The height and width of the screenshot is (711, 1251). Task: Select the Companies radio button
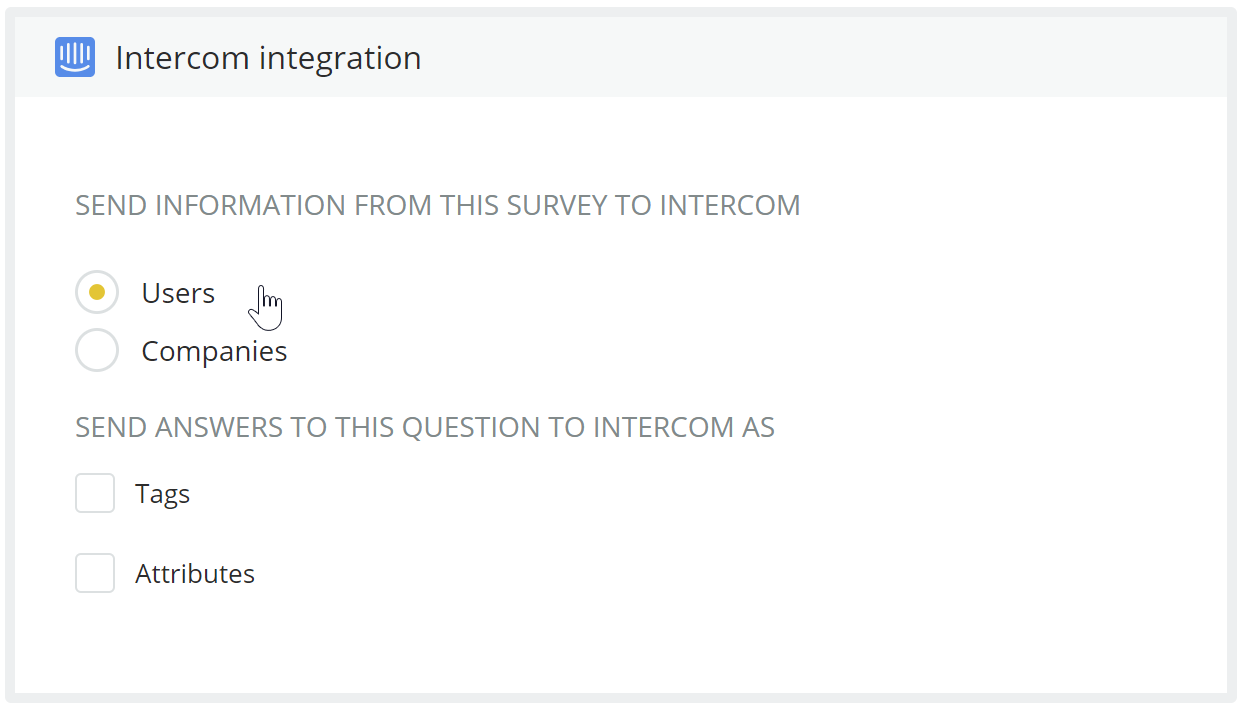pos(97,351)
